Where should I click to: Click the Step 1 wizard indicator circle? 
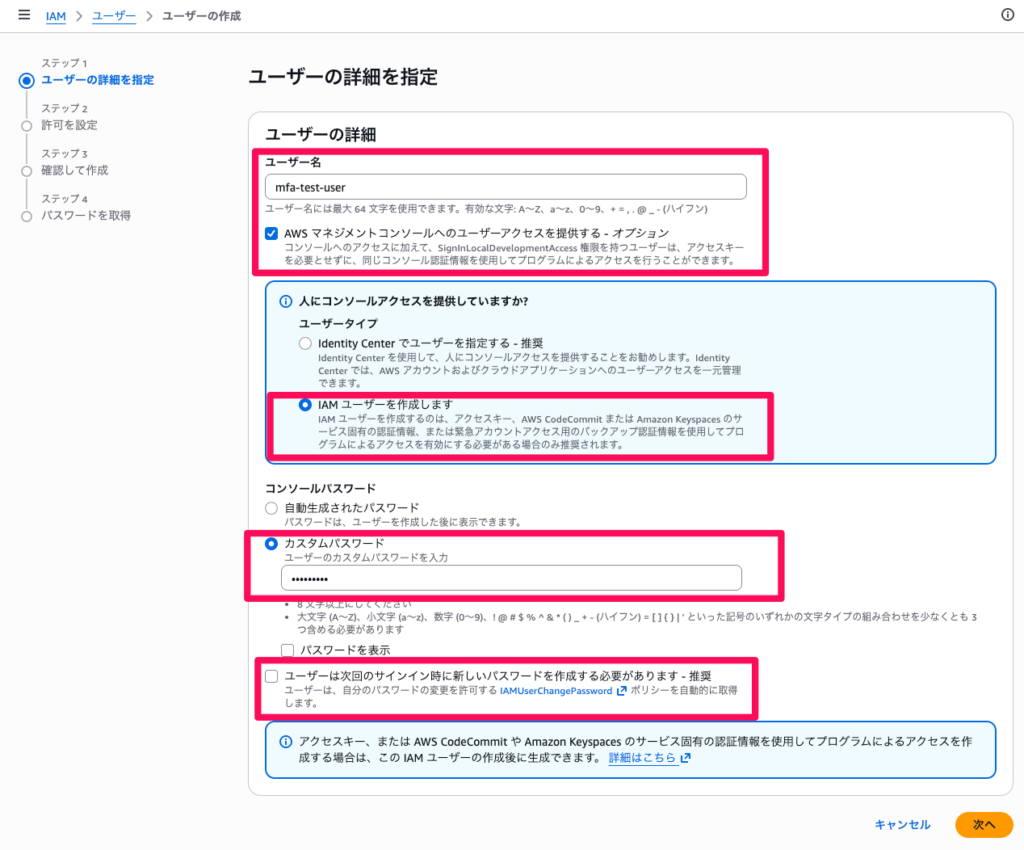tap(27, 81)
